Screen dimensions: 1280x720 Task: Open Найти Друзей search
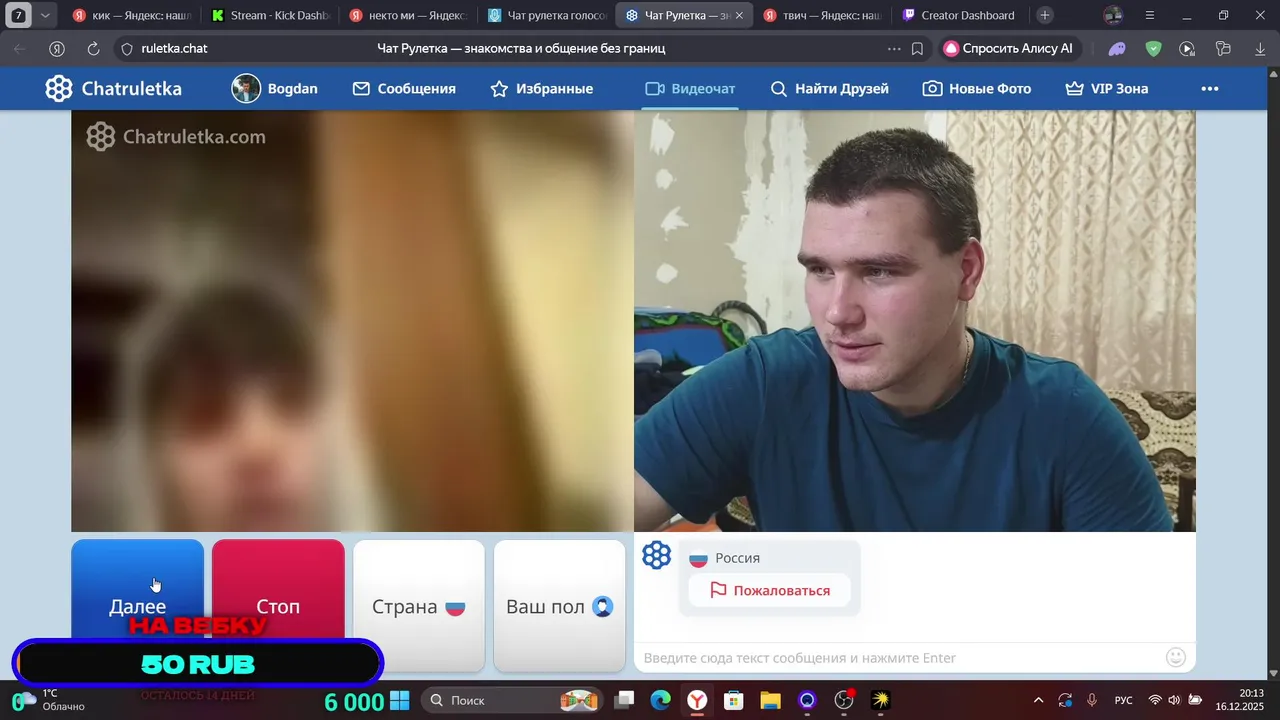830,89
